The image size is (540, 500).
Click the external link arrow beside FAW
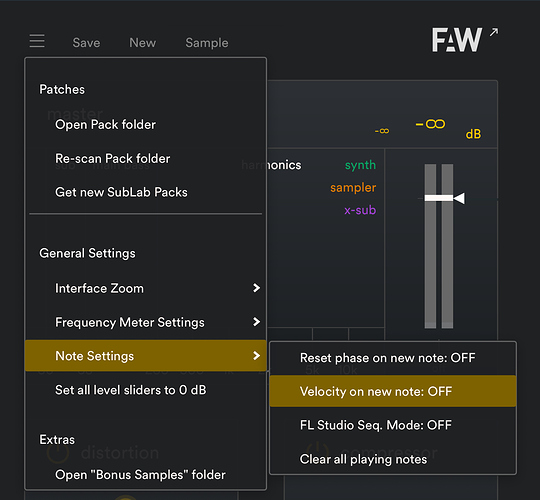pyautogui.click(x=494, y=32)
